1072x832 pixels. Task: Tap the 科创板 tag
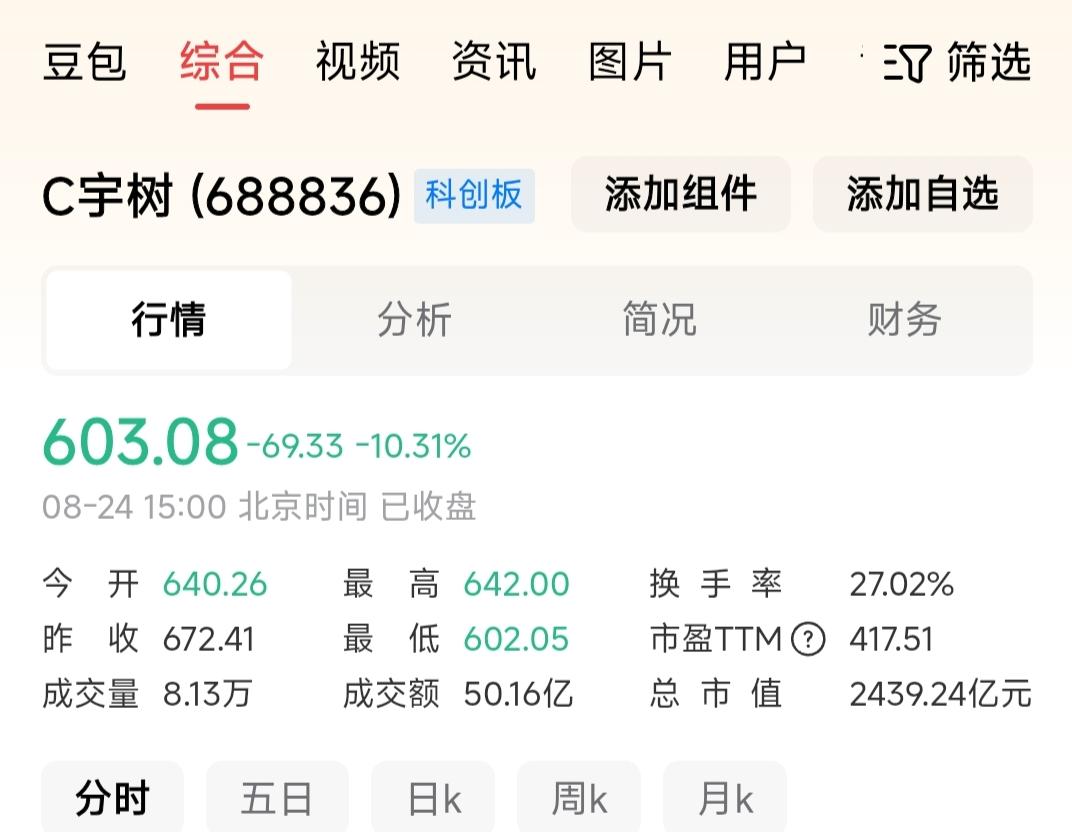point(474,196)
